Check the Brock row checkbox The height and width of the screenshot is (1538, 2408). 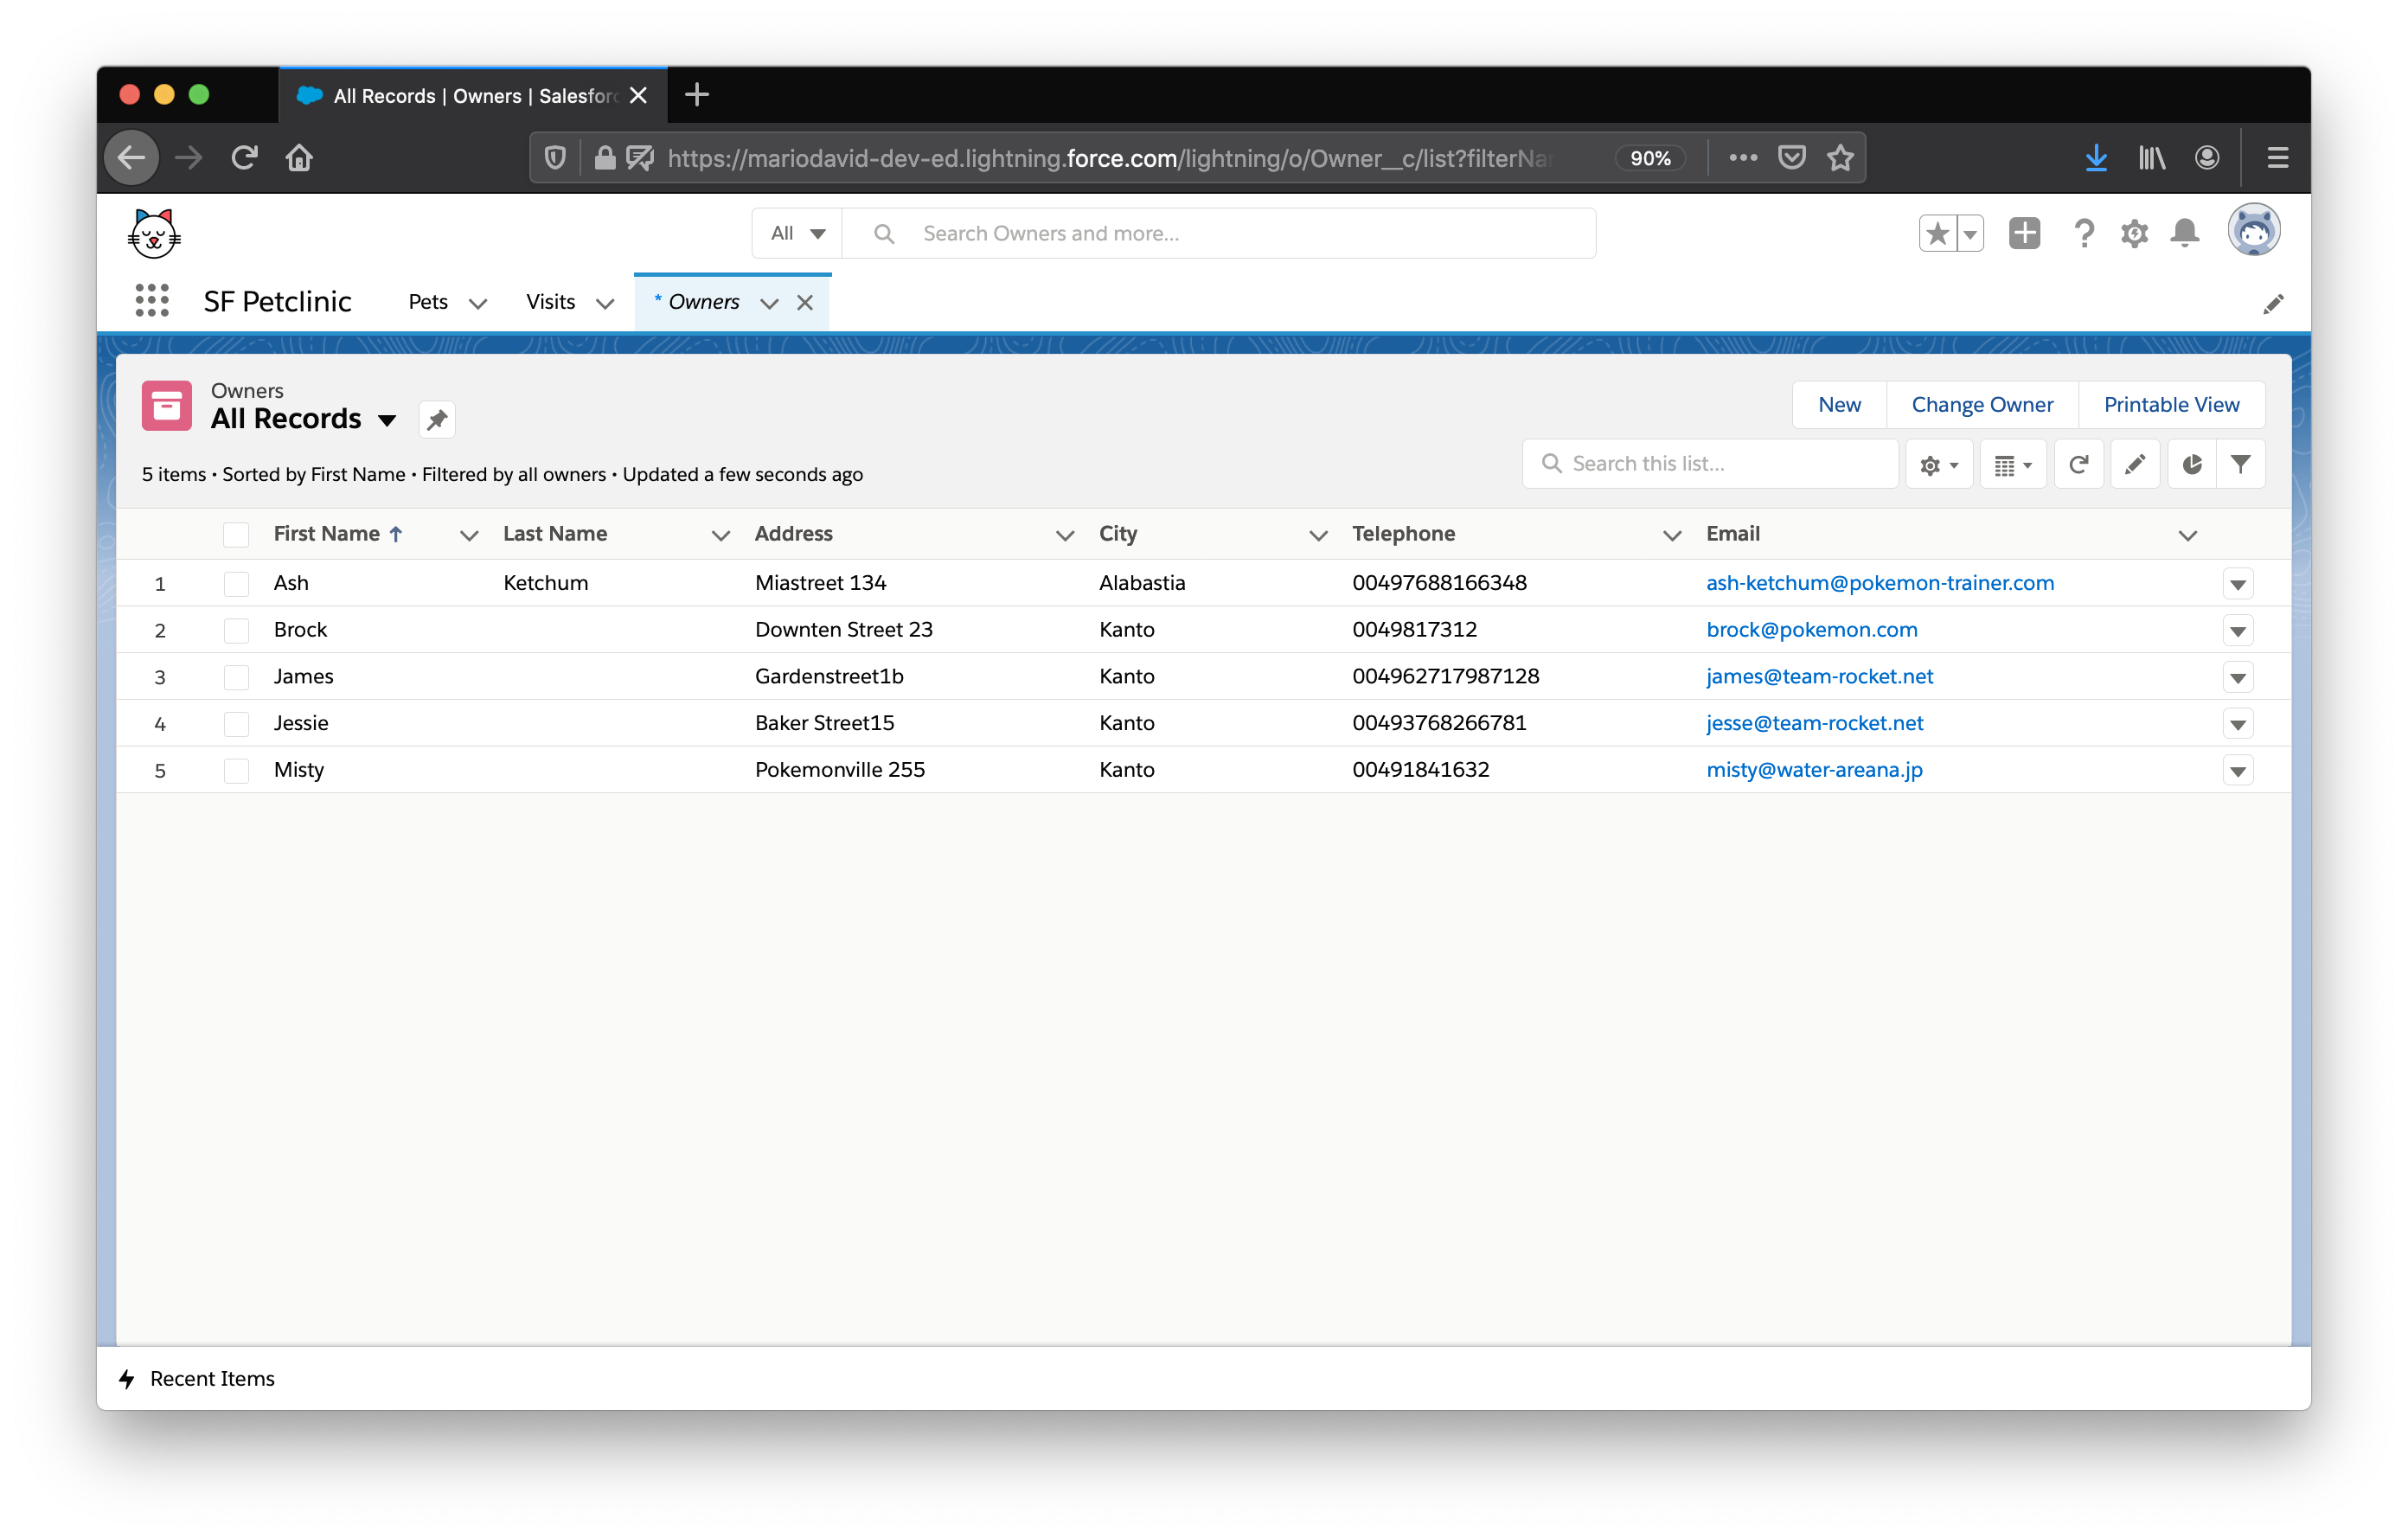[236, 631]
